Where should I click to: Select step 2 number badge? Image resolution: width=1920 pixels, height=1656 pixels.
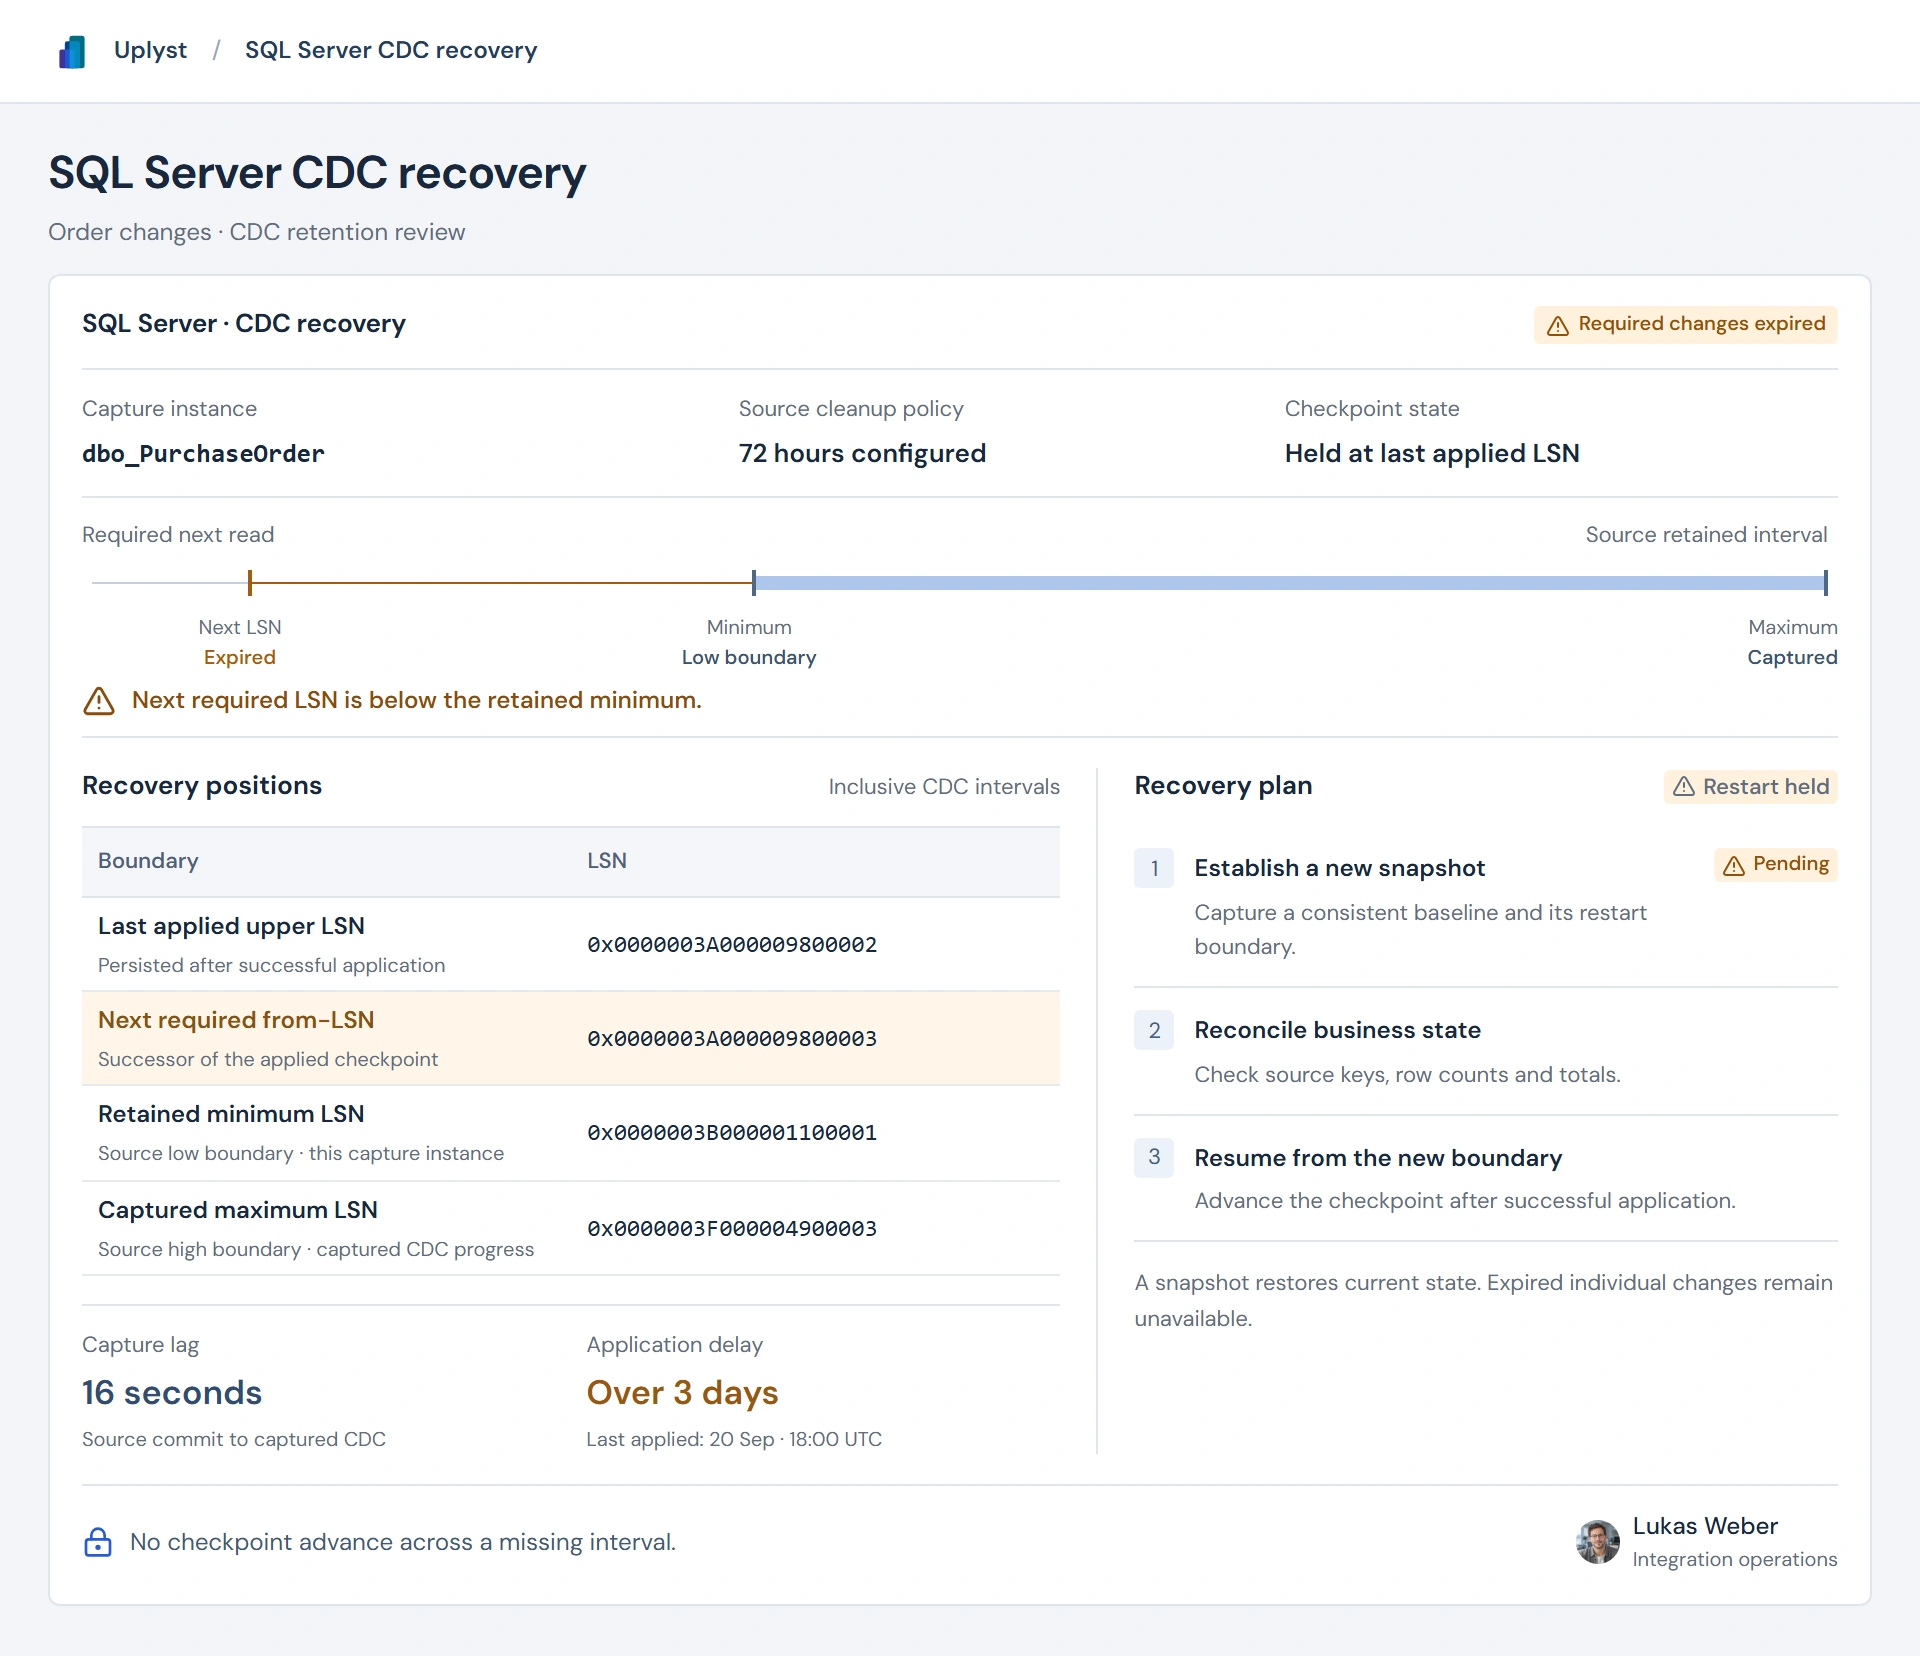click(1154, 1030)
